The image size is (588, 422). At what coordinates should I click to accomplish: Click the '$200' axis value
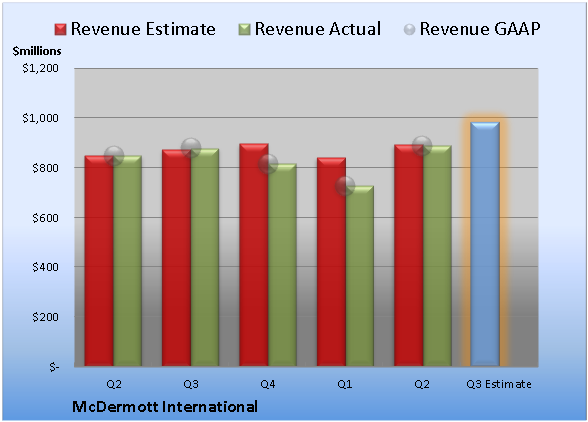tap(45, 317)
